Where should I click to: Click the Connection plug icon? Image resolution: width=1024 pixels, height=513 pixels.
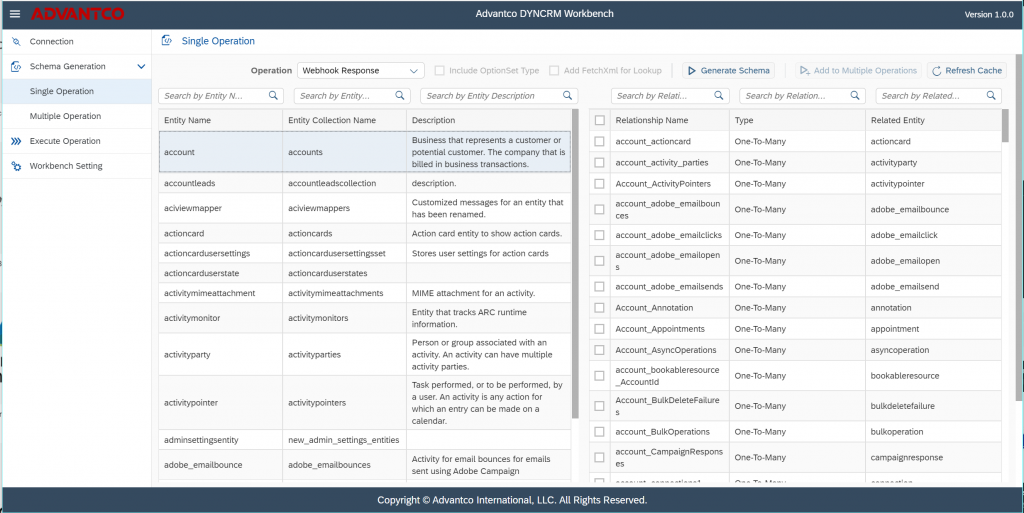tap(16, 41)
